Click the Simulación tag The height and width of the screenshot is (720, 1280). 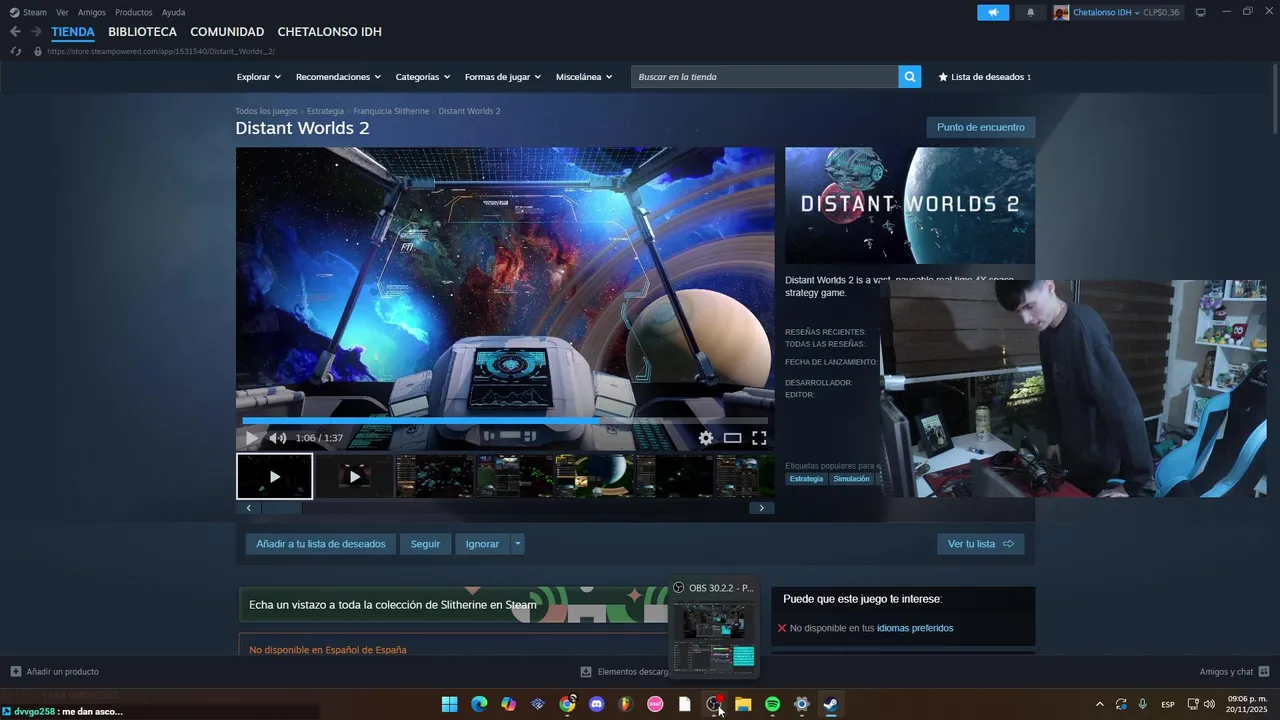click(x=851, y=479)
